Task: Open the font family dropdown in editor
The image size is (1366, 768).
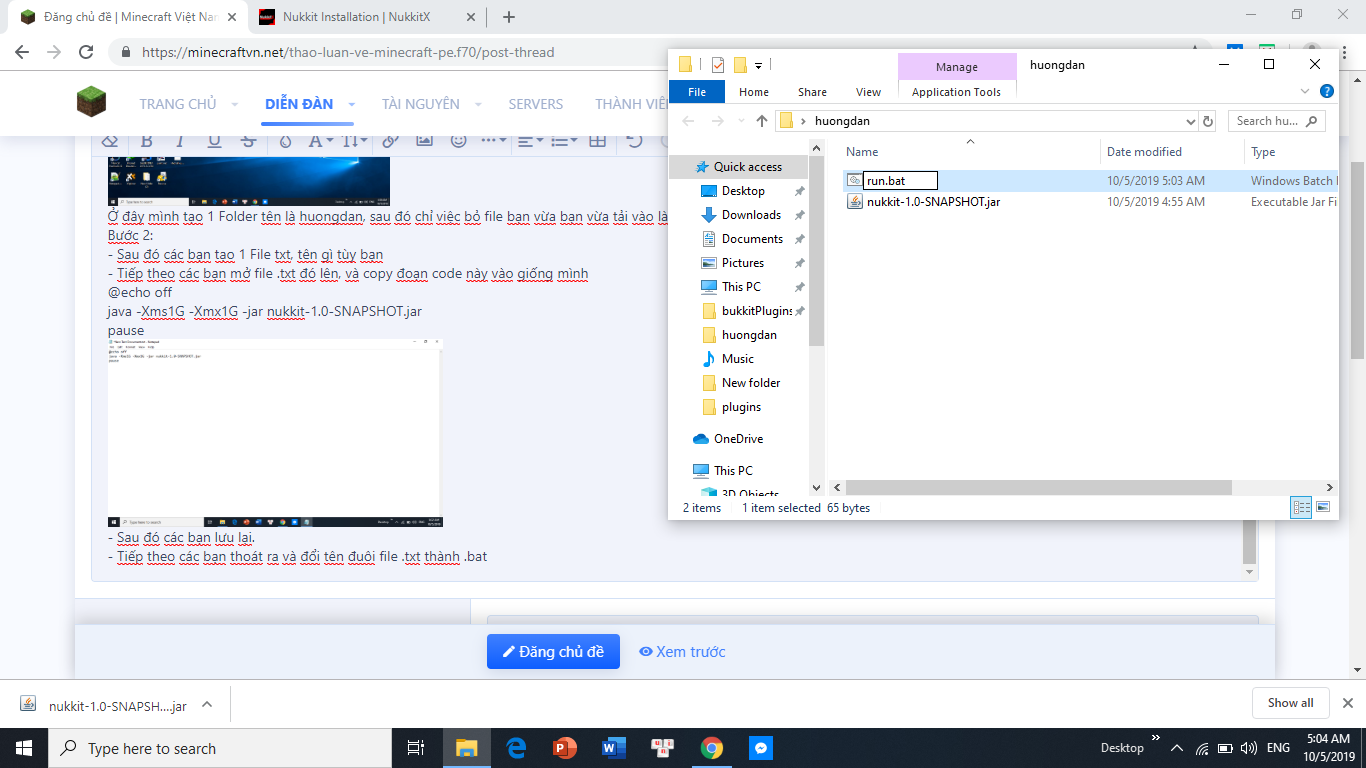Action: tap(320, 141)
